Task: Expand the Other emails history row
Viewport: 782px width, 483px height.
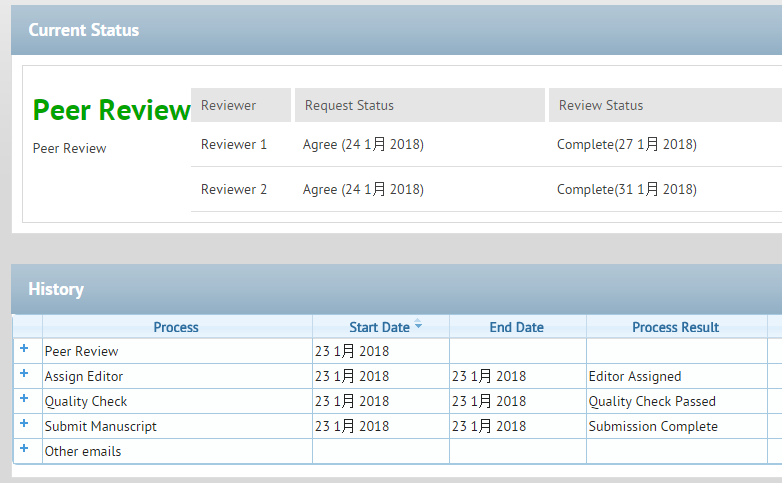Action: coord(24,448)
